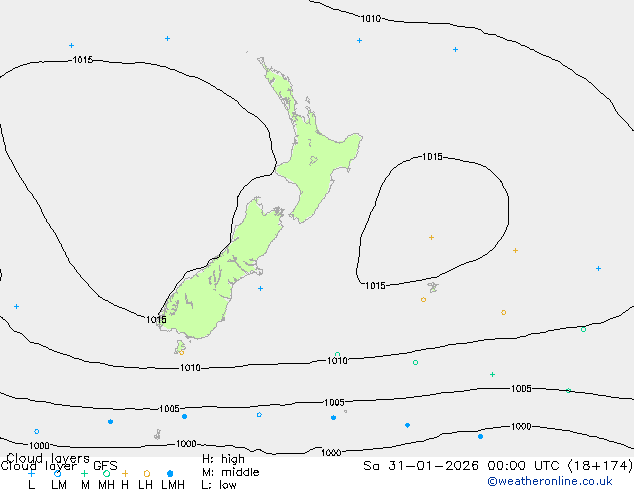Click the 'LH' legend label text
The width and height of the screenshot is (634, 490).
(x=146, y=485)
